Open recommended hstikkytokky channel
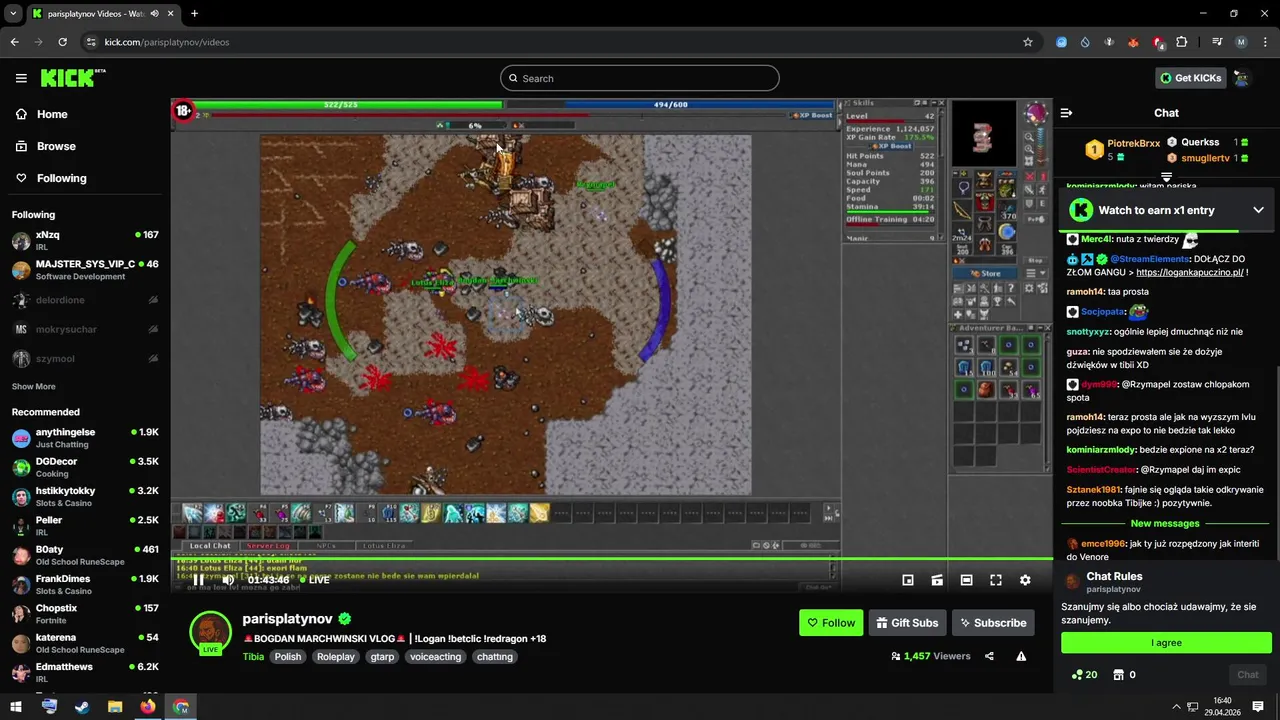The image size is (1280, 720). click(85, 497)
